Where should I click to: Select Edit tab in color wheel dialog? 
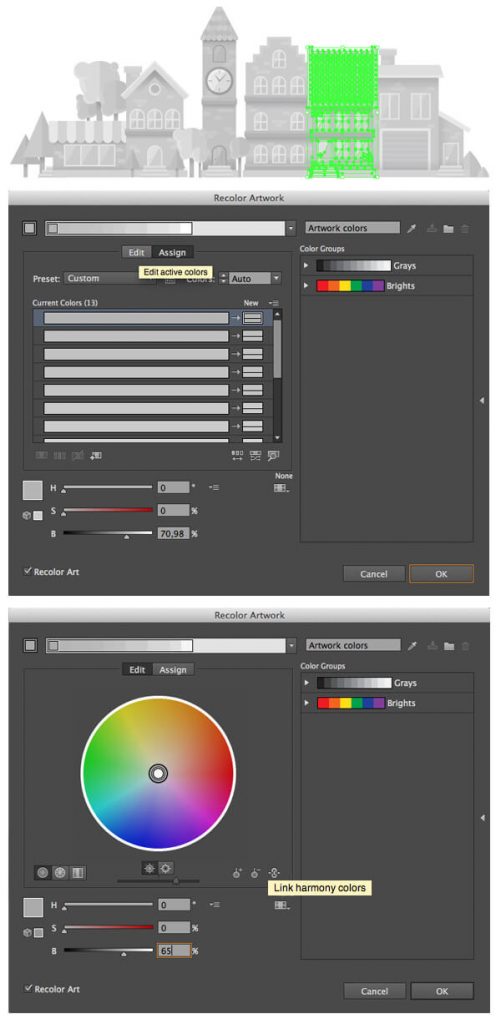click(x=137, y=669)
